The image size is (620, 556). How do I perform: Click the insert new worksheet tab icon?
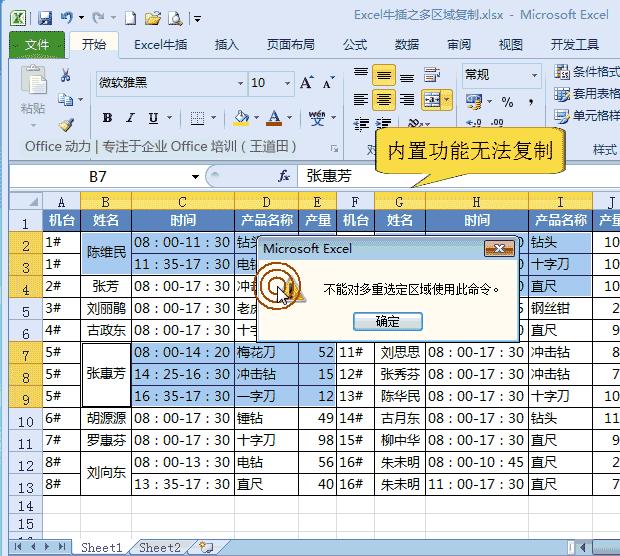206,548
